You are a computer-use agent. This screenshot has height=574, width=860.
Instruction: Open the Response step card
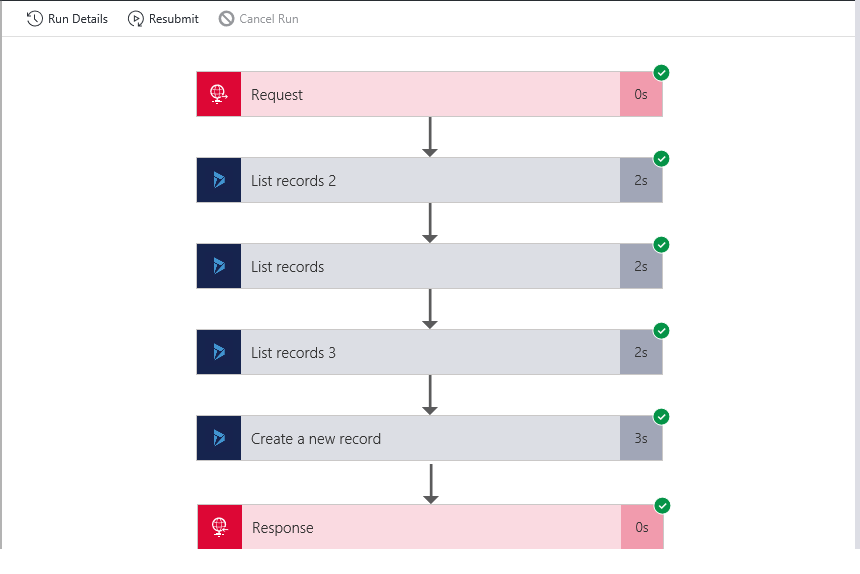click(x=431, y=527)
